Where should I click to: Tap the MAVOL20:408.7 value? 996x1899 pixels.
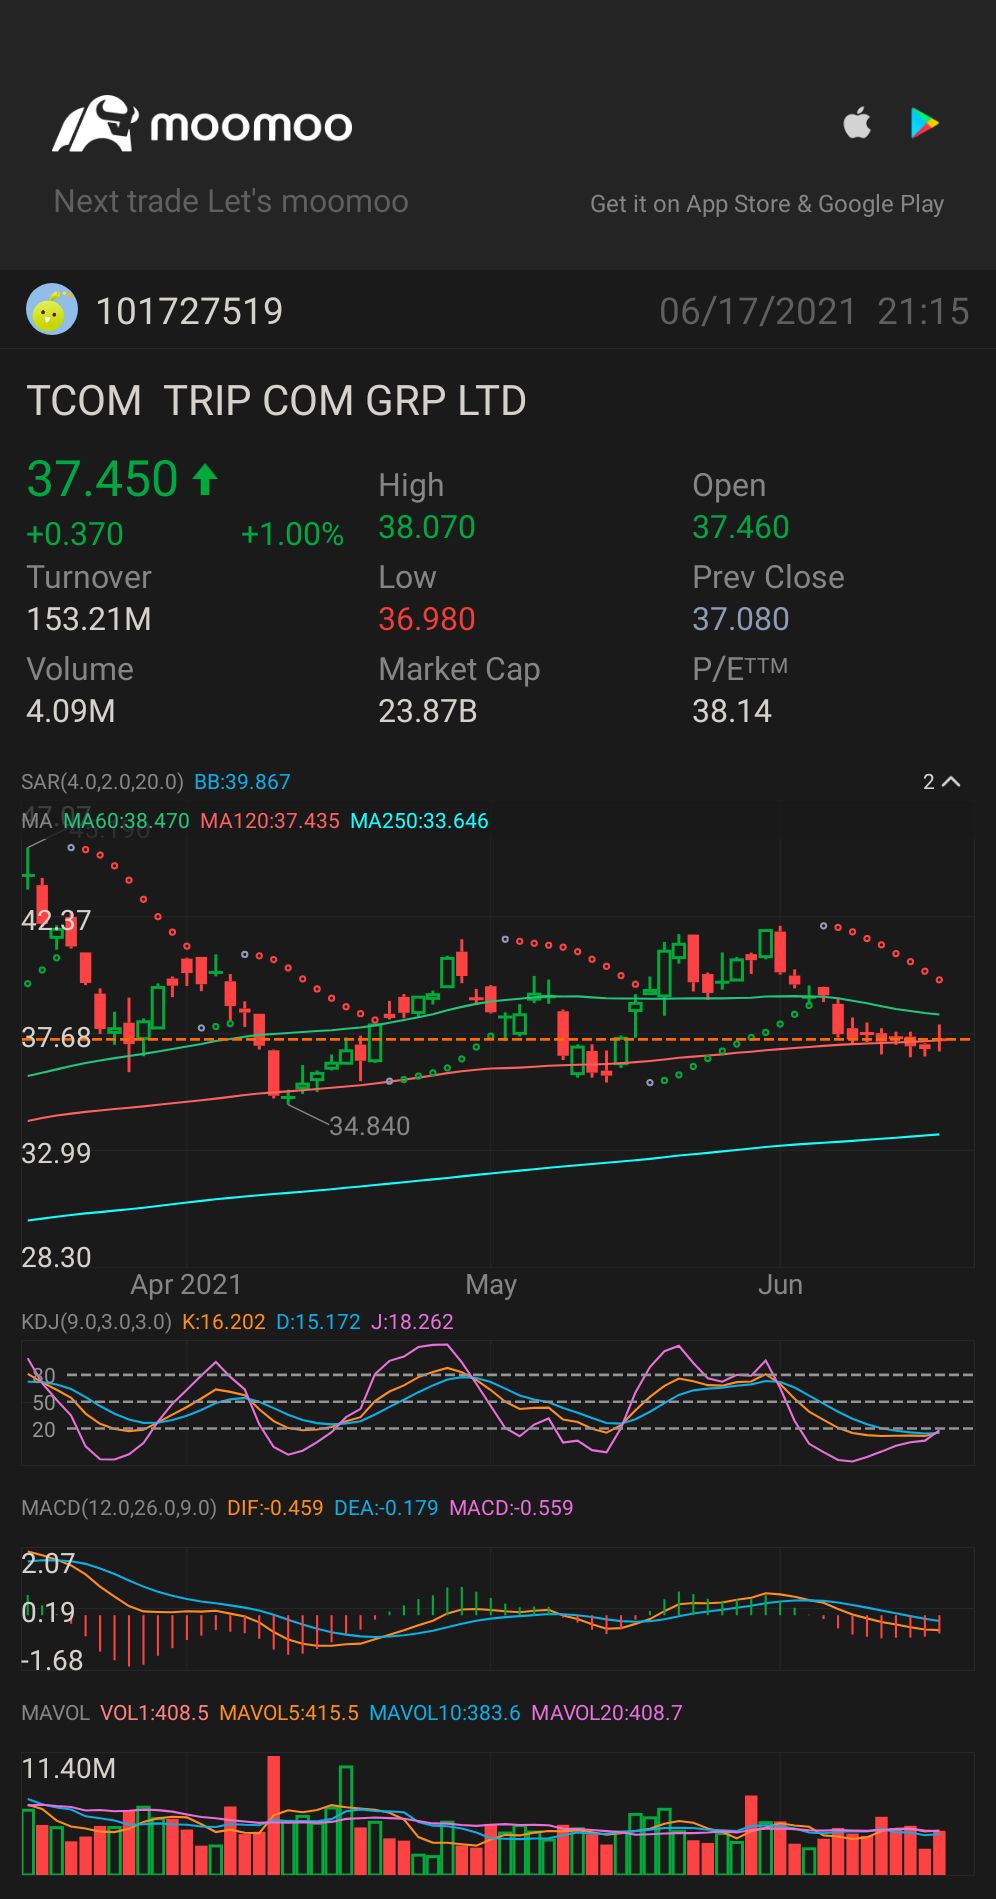click(x=607, y=1713)
